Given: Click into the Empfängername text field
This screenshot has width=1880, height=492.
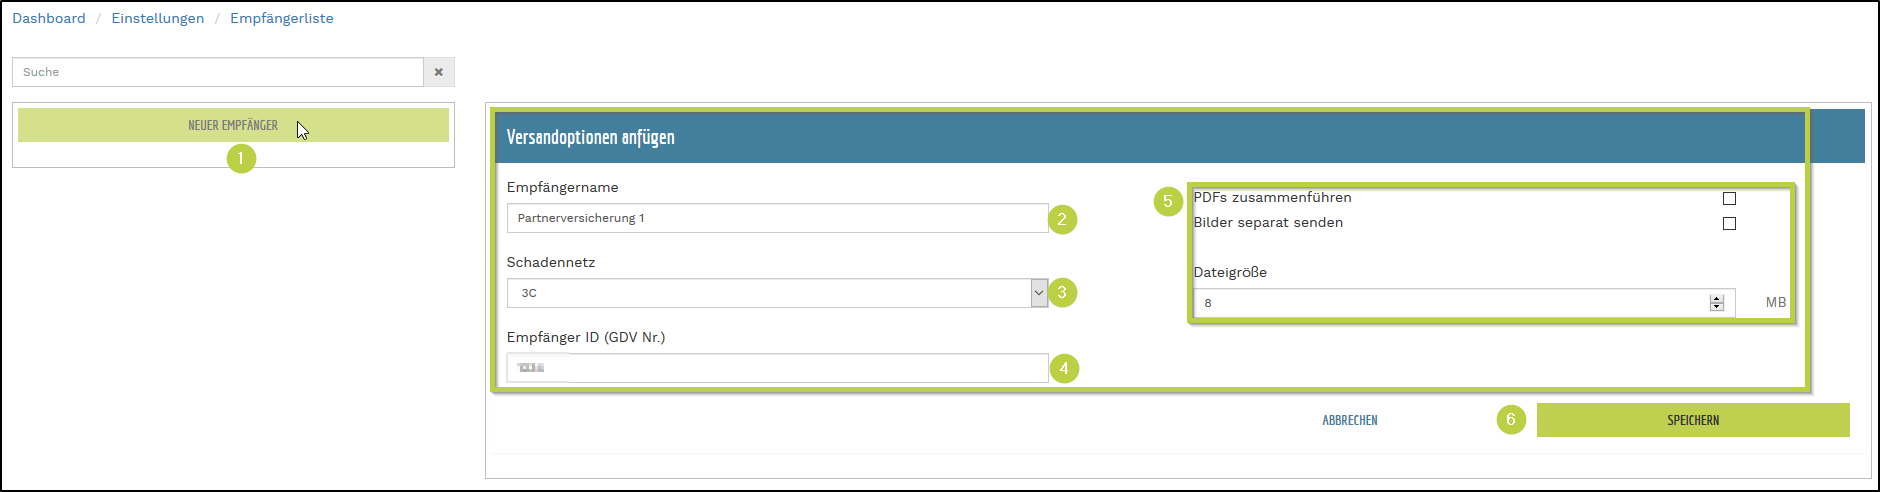Looking at the screenshot, I should tap(777, 218).
